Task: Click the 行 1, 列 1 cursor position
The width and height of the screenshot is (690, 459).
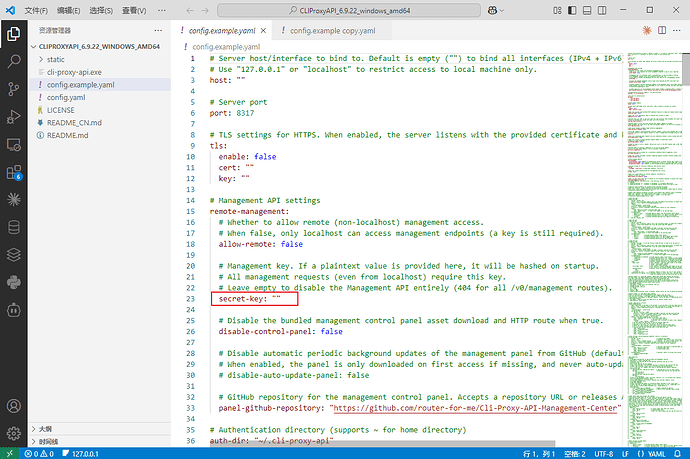Action: pyautogui.click(x=539, y=454)
